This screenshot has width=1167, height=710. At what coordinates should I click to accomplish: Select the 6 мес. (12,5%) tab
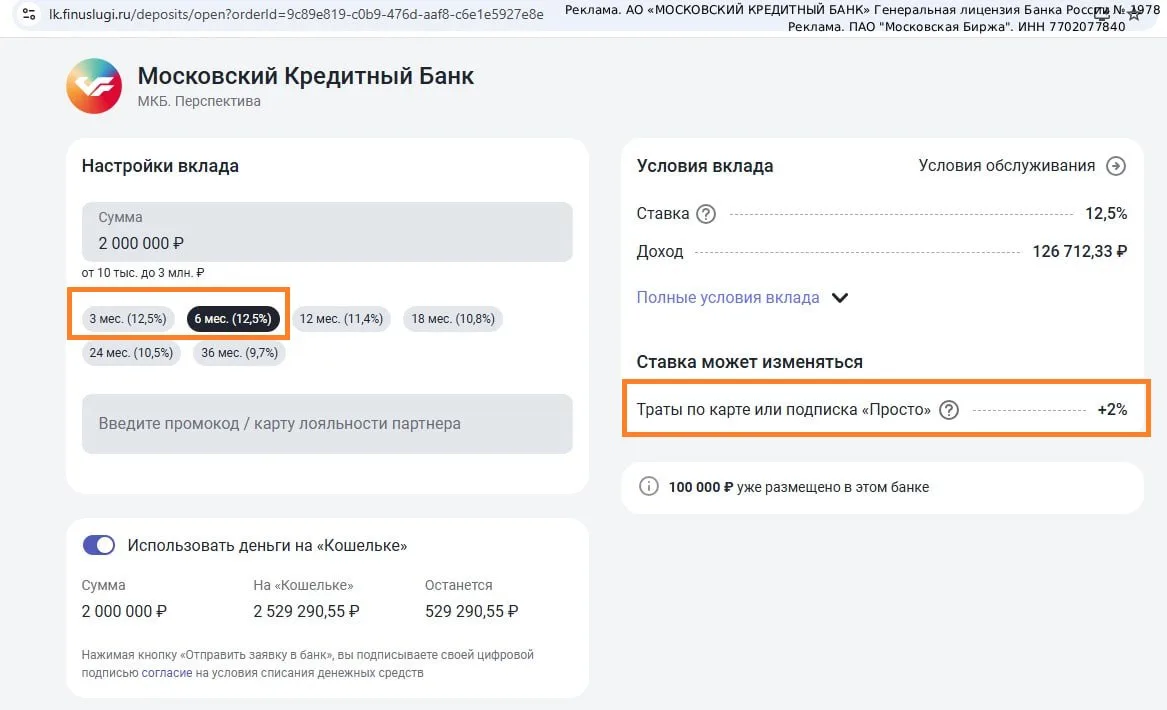tap(233, 319)
